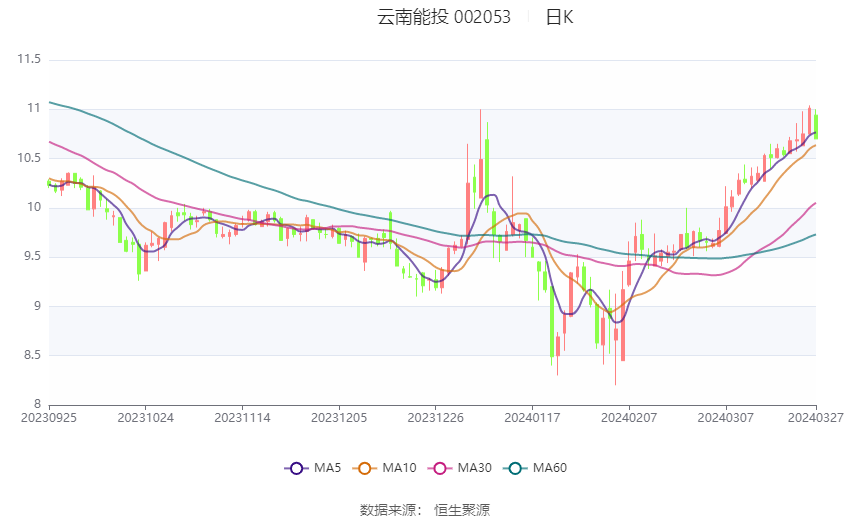Toggle the MA60 legend series
850x518 pixels.
(x=535, y=468)
